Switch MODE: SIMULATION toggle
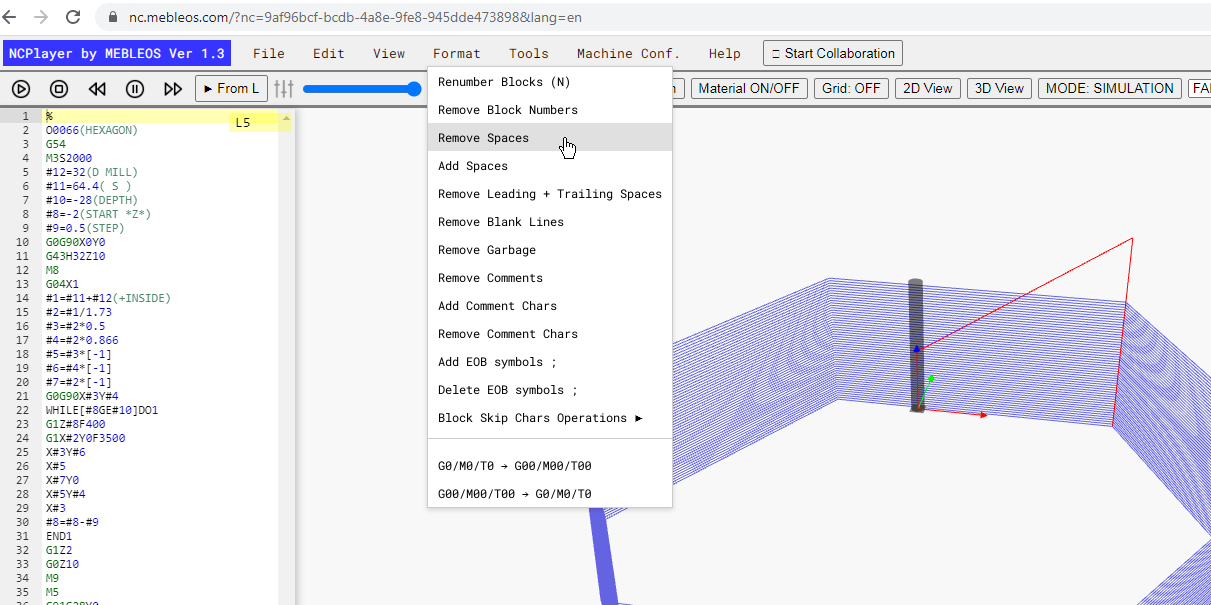Viewport: 1211px width, 605px height. 1110,88
